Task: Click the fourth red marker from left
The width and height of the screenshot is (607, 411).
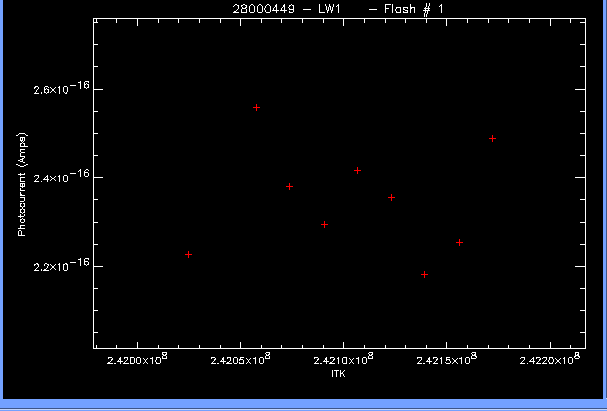Action: (x=324, y=224)
